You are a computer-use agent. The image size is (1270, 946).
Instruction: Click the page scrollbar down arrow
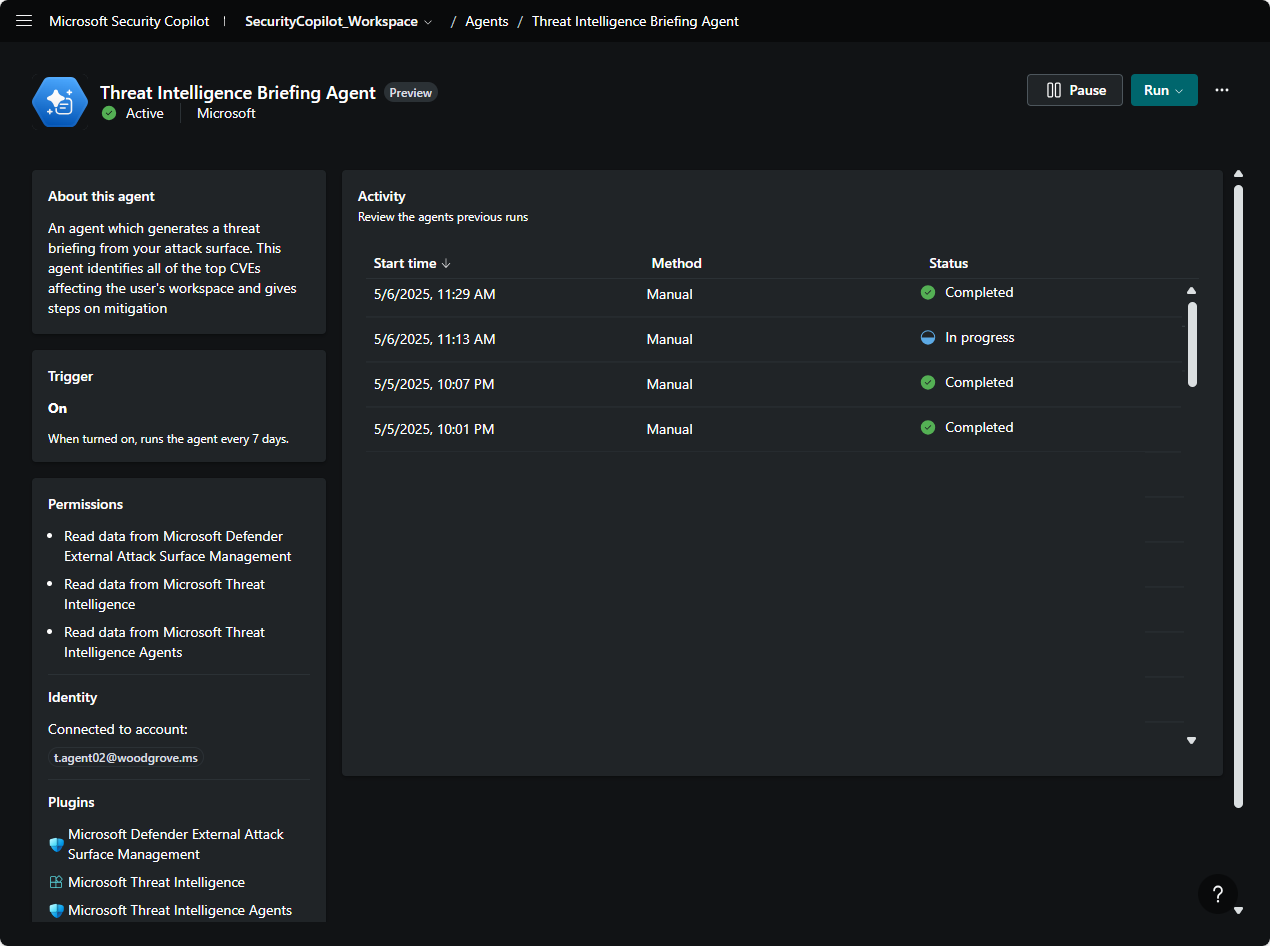click(1238, 910)
